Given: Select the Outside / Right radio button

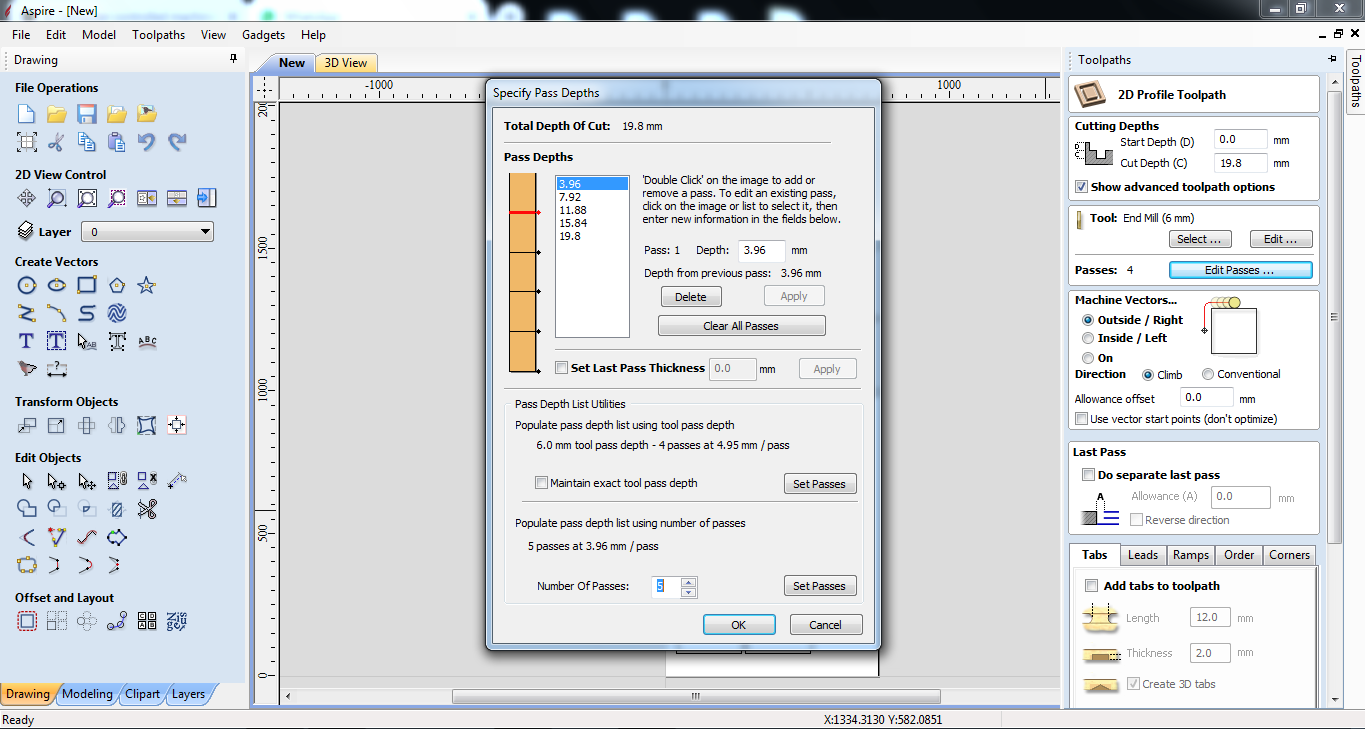Looking at the screenshot, I should click(x=1088, y=320).
